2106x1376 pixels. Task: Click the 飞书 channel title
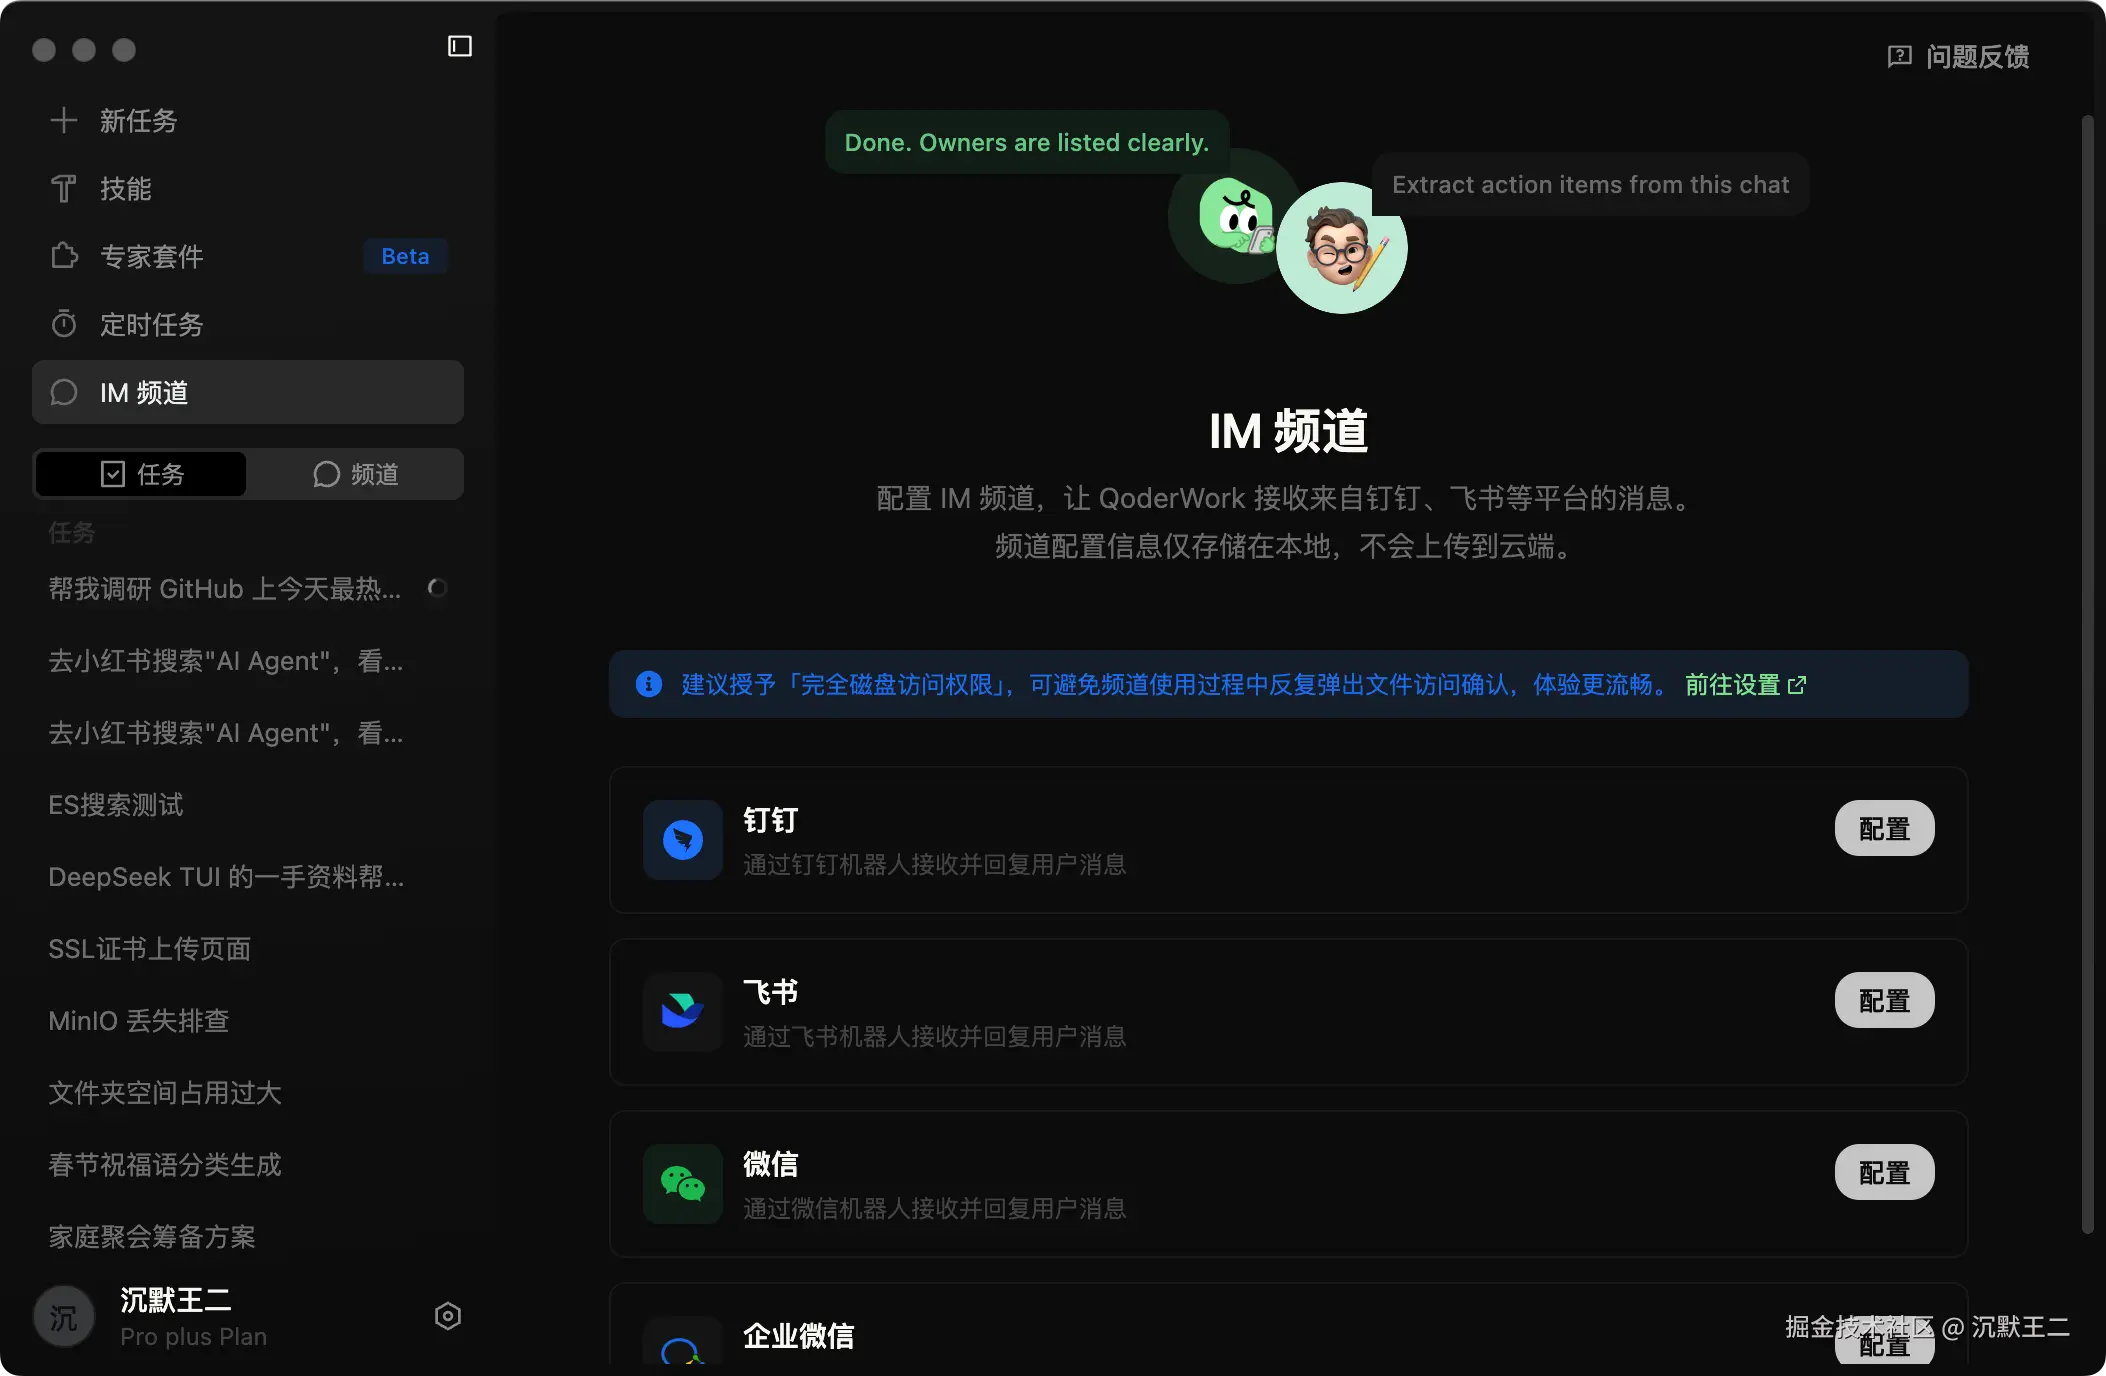770,993
